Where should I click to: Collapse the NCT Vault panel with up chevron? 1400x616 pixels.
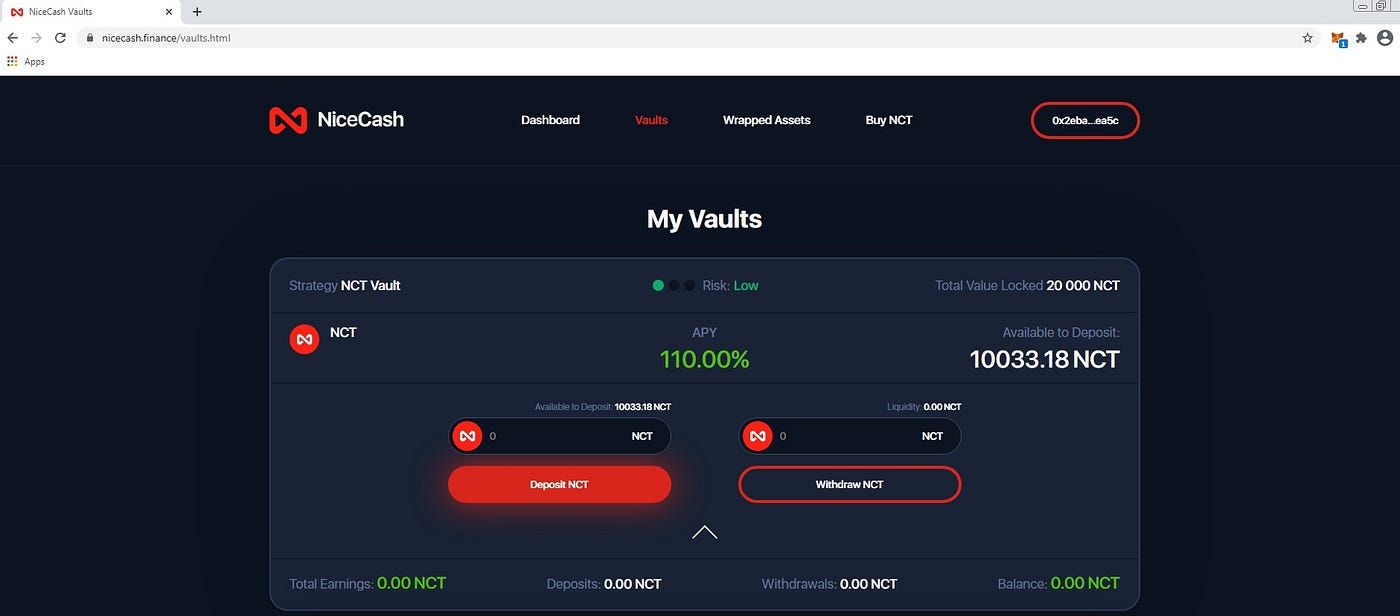(x=704, y=532)
